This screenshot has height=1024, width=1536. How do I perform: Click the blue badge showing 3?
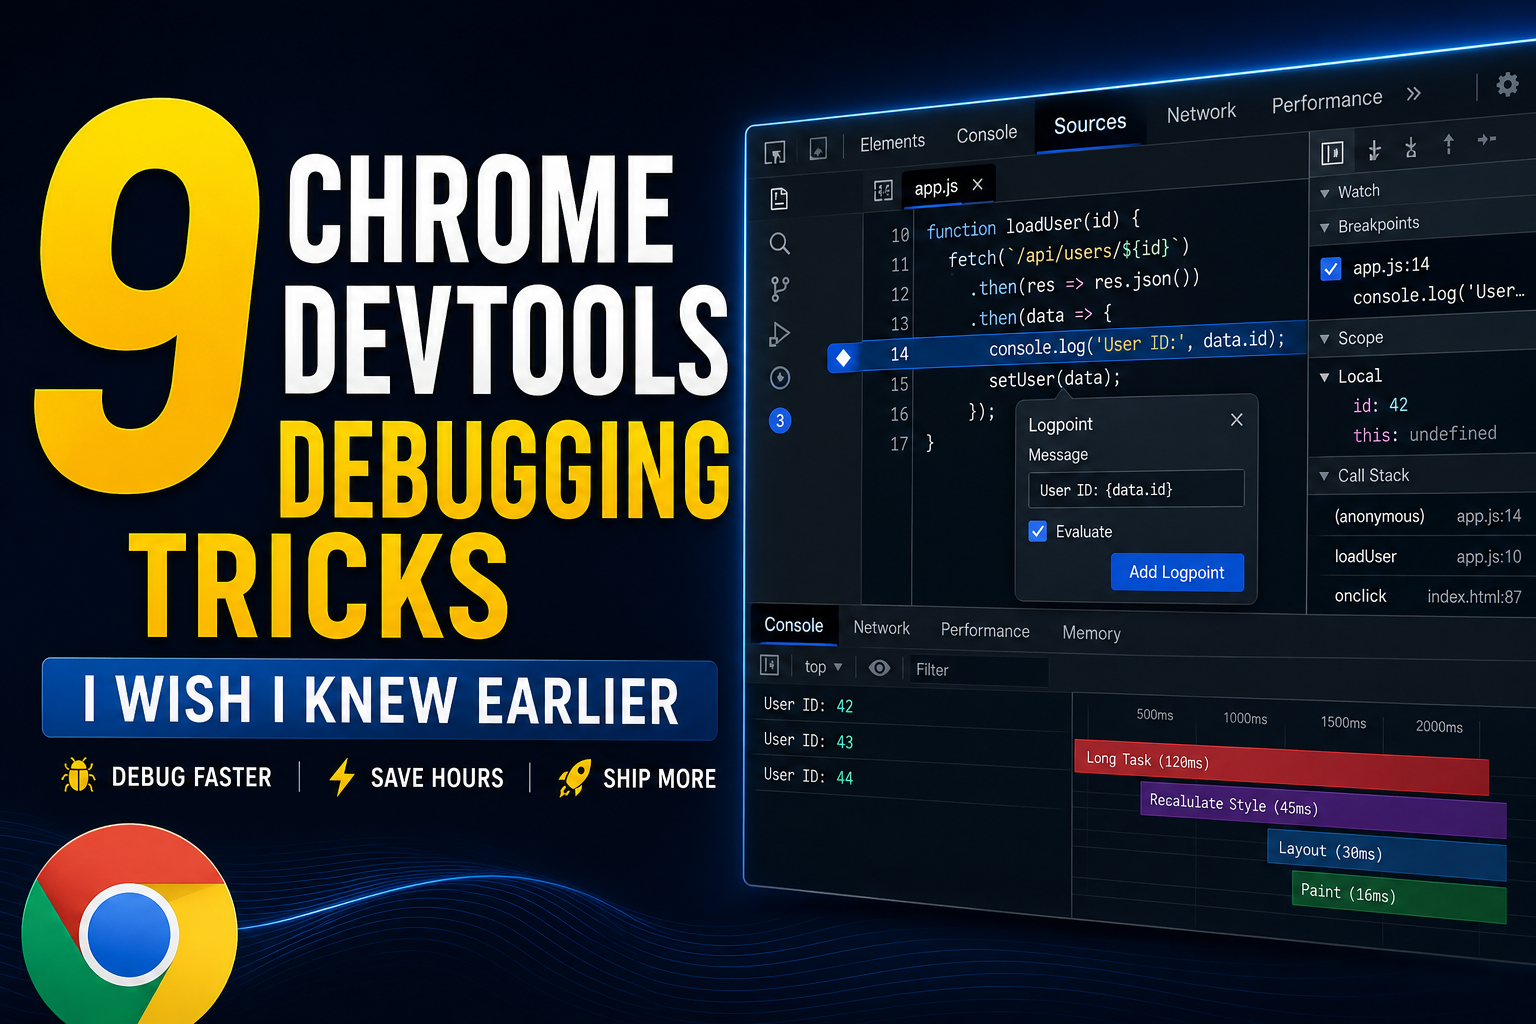[x=780, y=420]
